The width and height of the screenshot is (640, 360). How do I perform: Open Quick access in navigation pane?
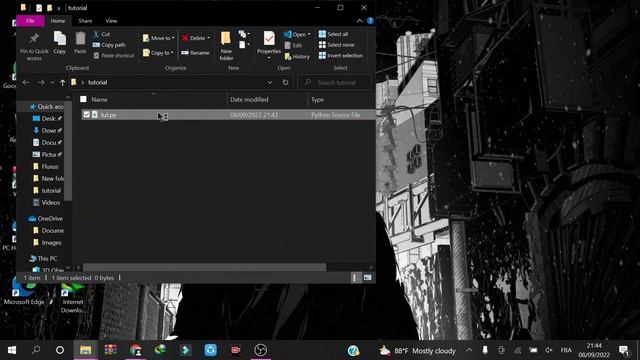pyautogui.click(x=47, y=107)
